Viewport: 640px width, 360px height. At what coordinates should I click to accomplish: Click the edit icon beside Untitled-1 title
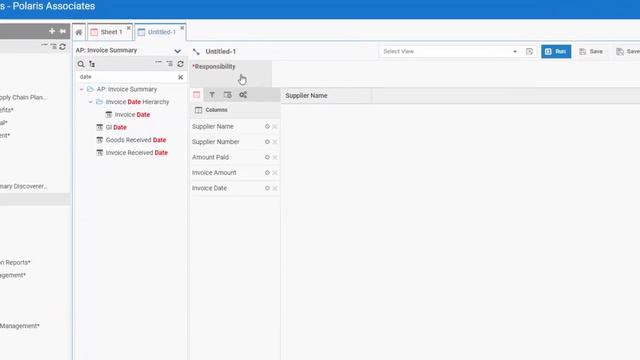tap(196, 51)
